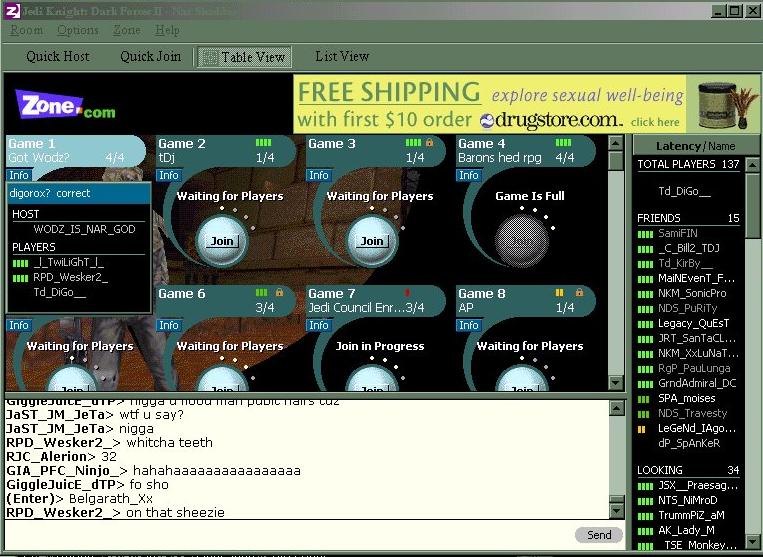Click the LOOKING section header
This screenshot has width=763, height=557.
[688, 470]
